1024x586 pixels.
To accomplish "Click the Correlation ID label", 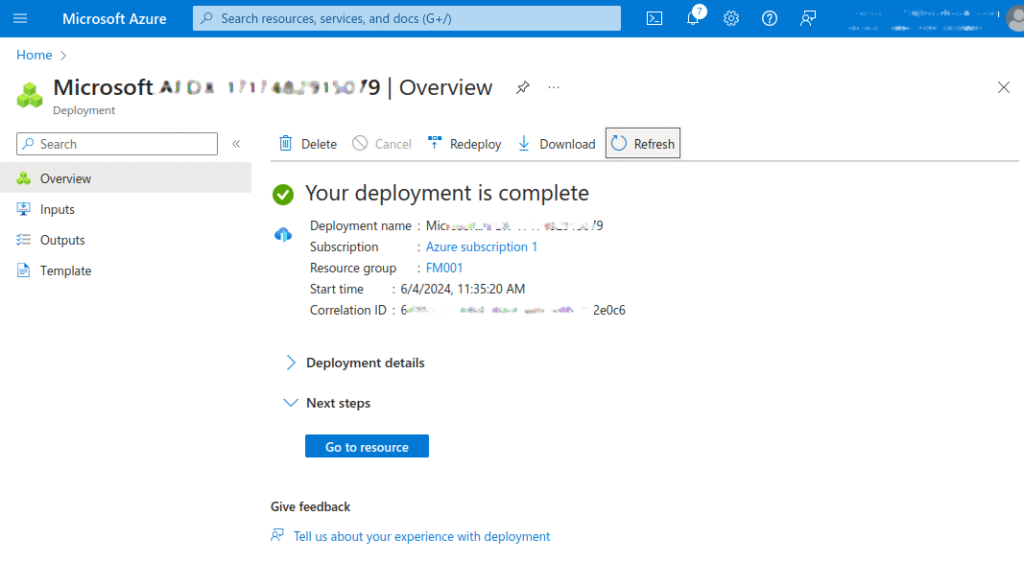I will (x=348, y=310).
